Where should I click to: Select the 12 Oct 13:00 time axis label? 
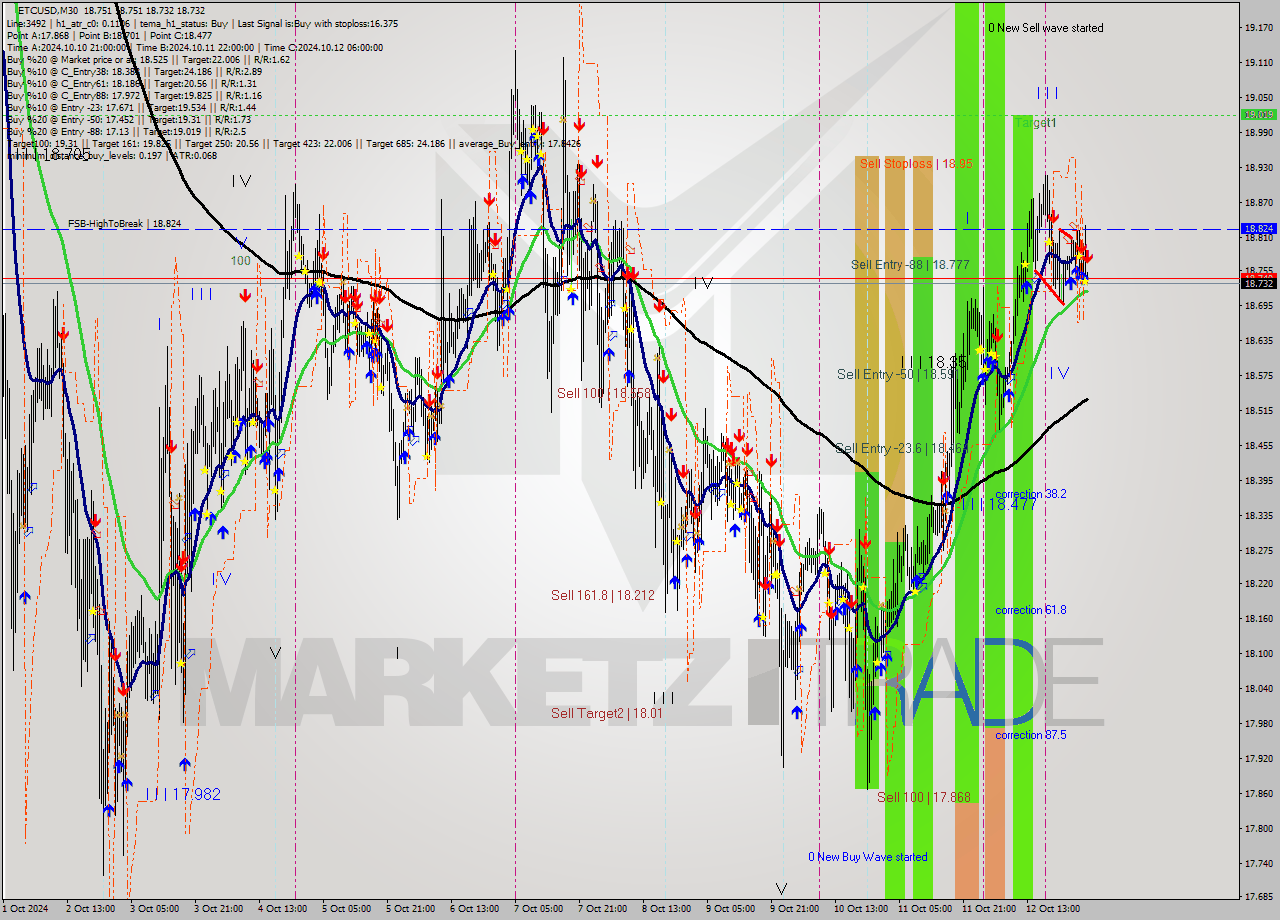1053,909
